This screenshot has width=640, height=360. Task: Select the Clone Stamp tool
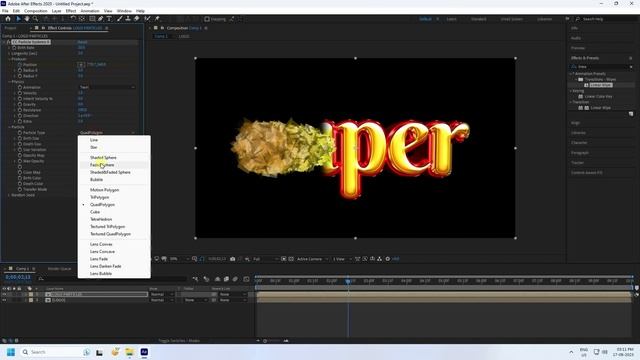coord(128,19)
